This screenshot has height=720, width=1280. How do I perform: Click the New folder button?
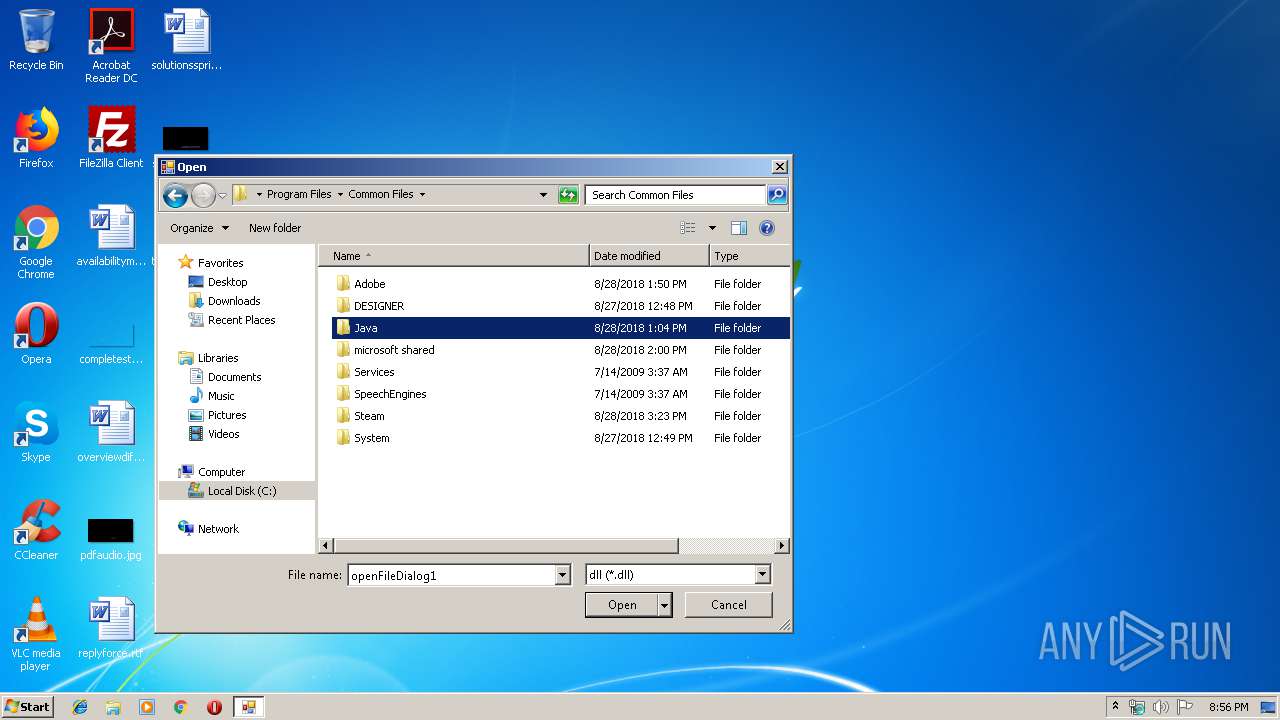click(x=275, y=228)
